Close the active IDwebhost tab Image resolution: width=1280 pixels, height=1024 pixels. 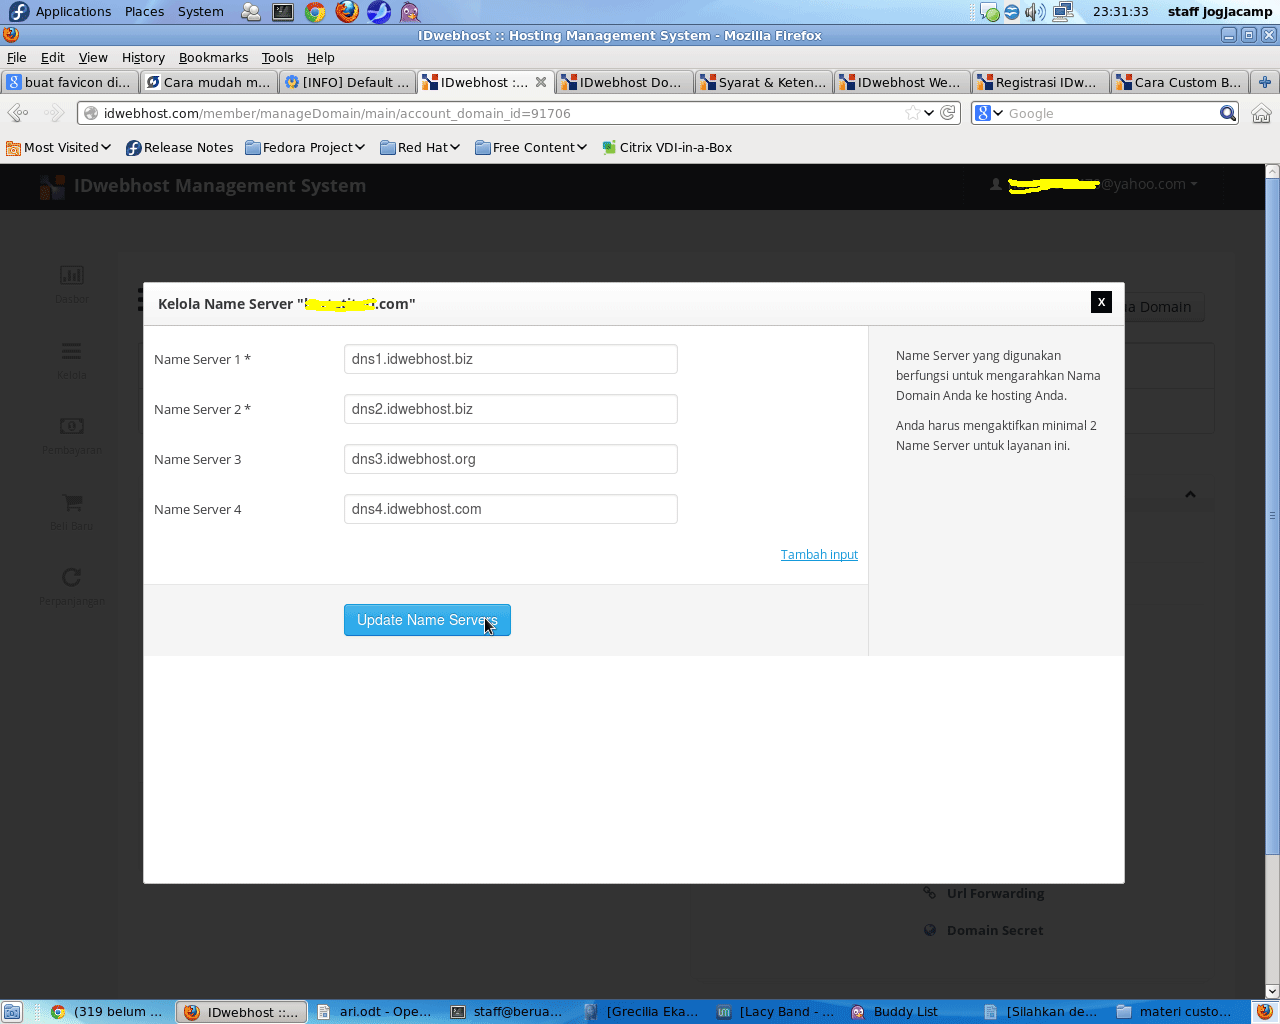point(541,82)
